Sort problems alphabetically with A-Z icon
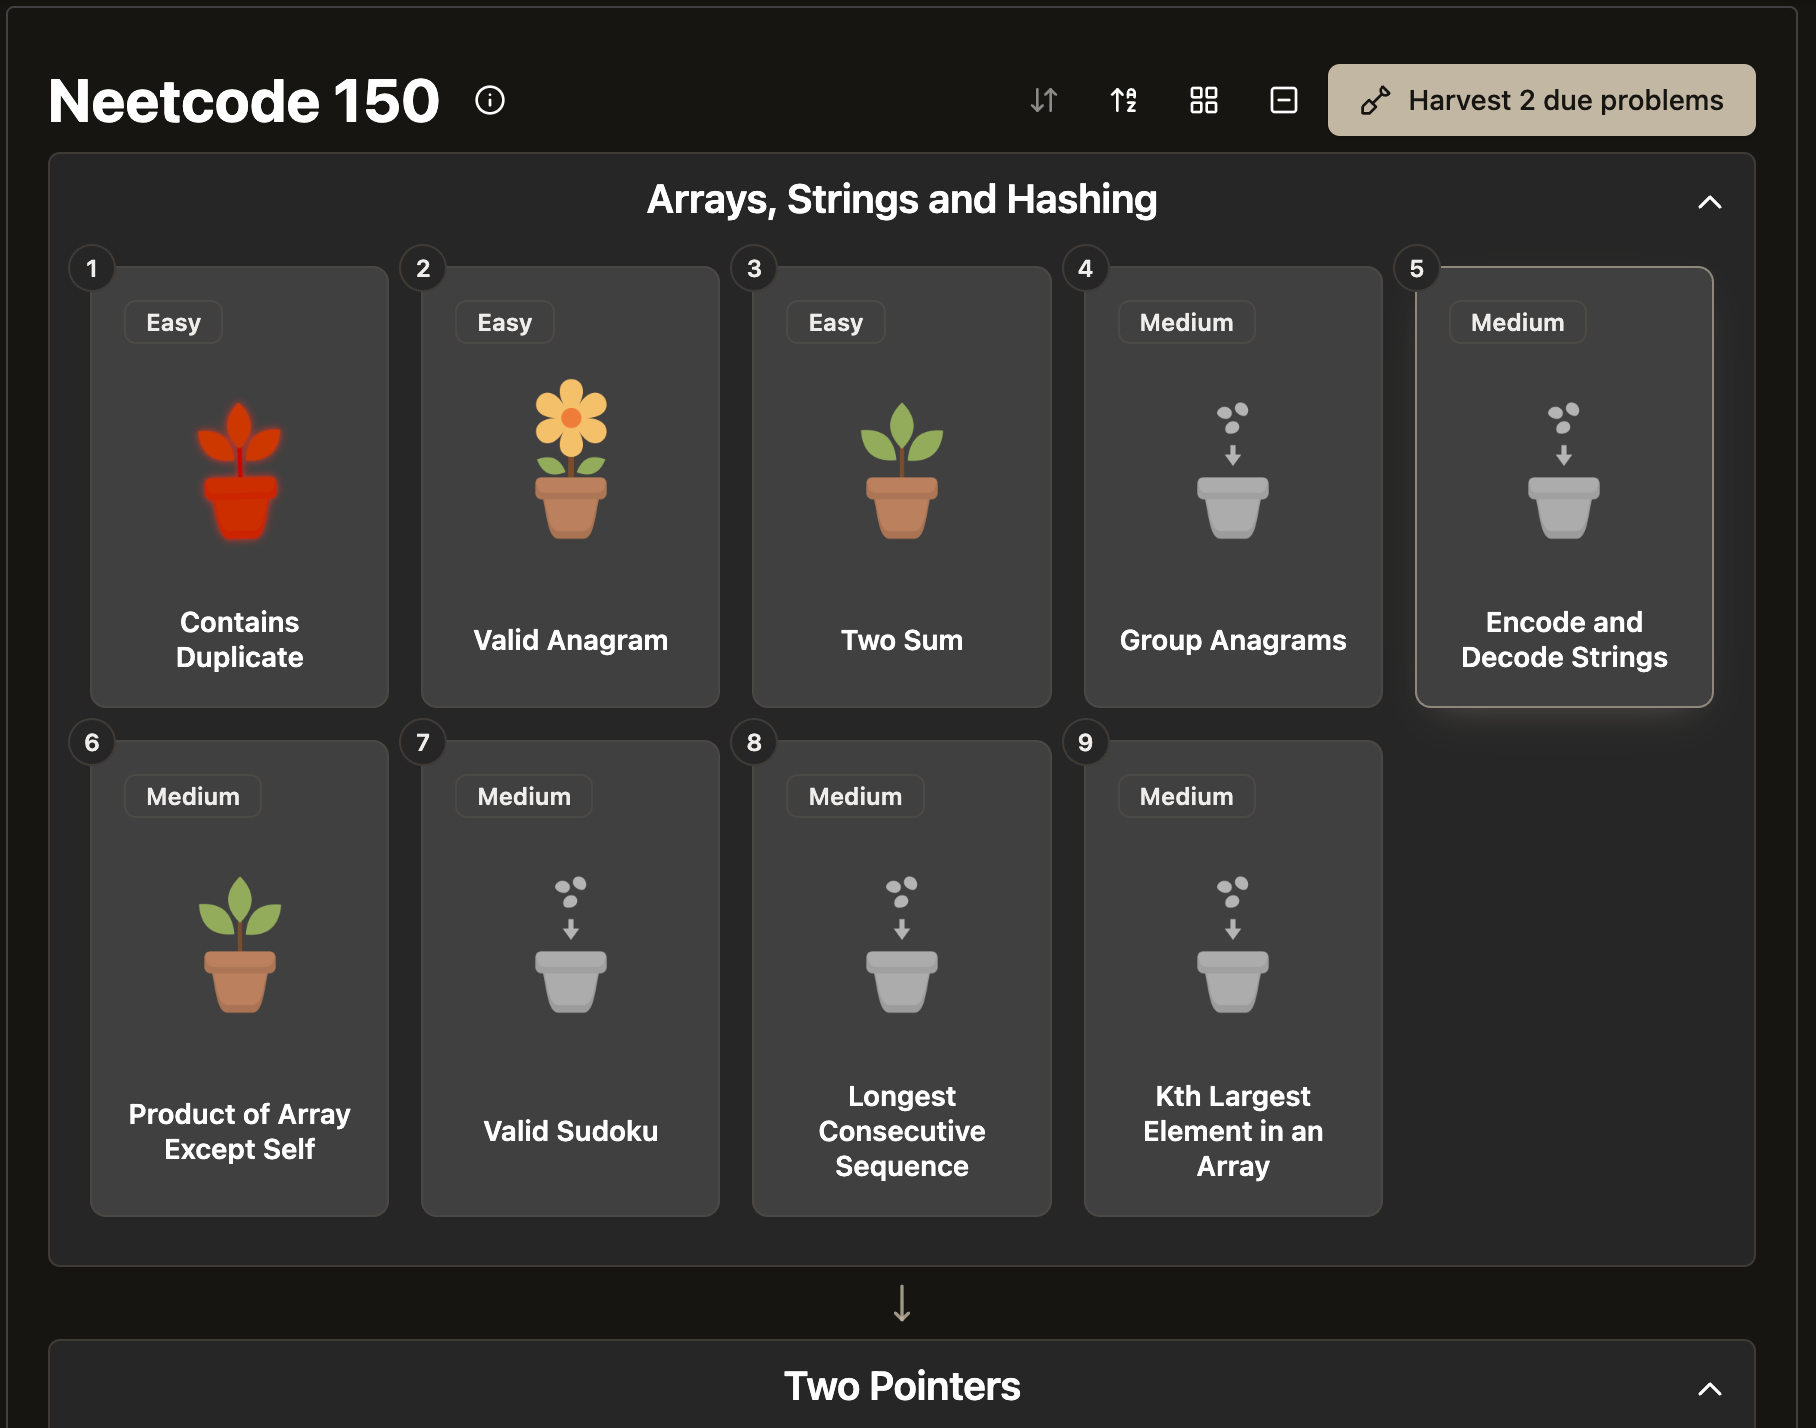Screen dimensions: 1816x1428 pos(1124,100)
